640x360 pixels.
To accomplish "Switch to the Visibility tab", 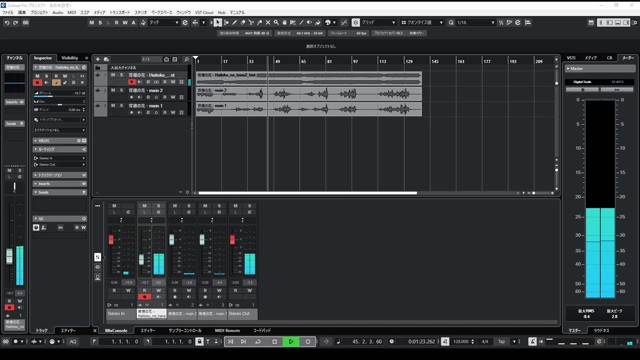I will (x=69, y=58).
